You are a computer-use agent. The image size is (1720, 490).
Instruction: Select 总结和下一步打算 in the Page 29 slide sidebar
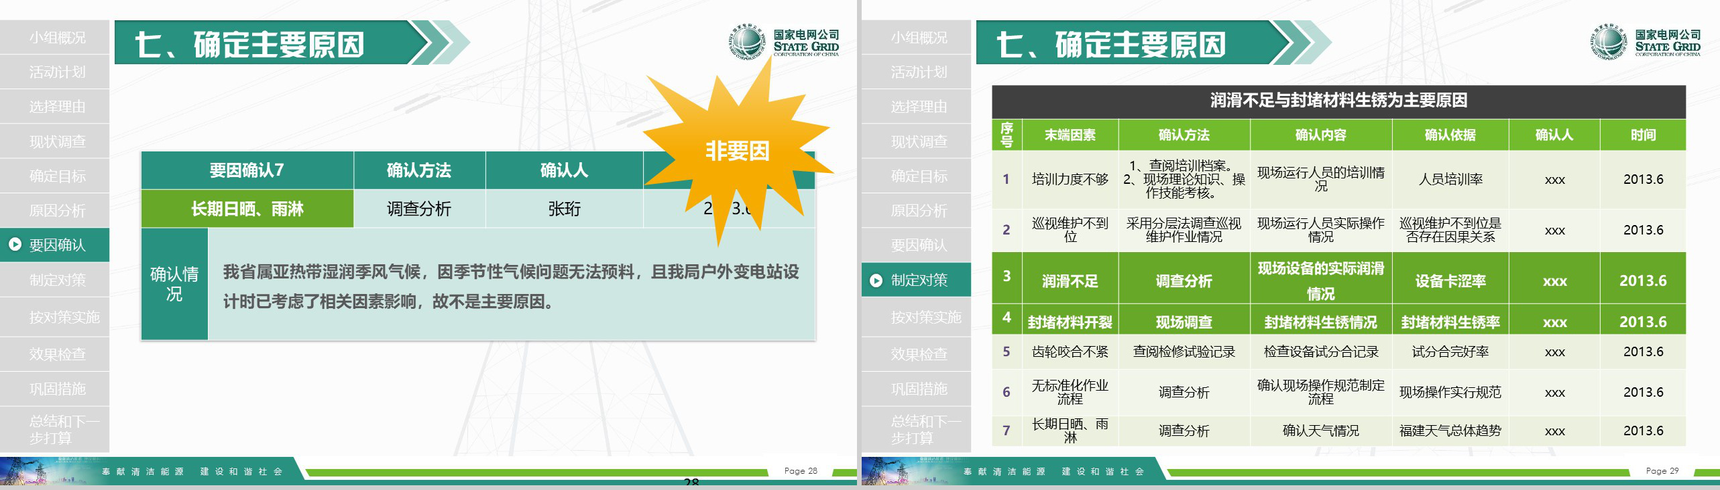[x=916, y=429]
